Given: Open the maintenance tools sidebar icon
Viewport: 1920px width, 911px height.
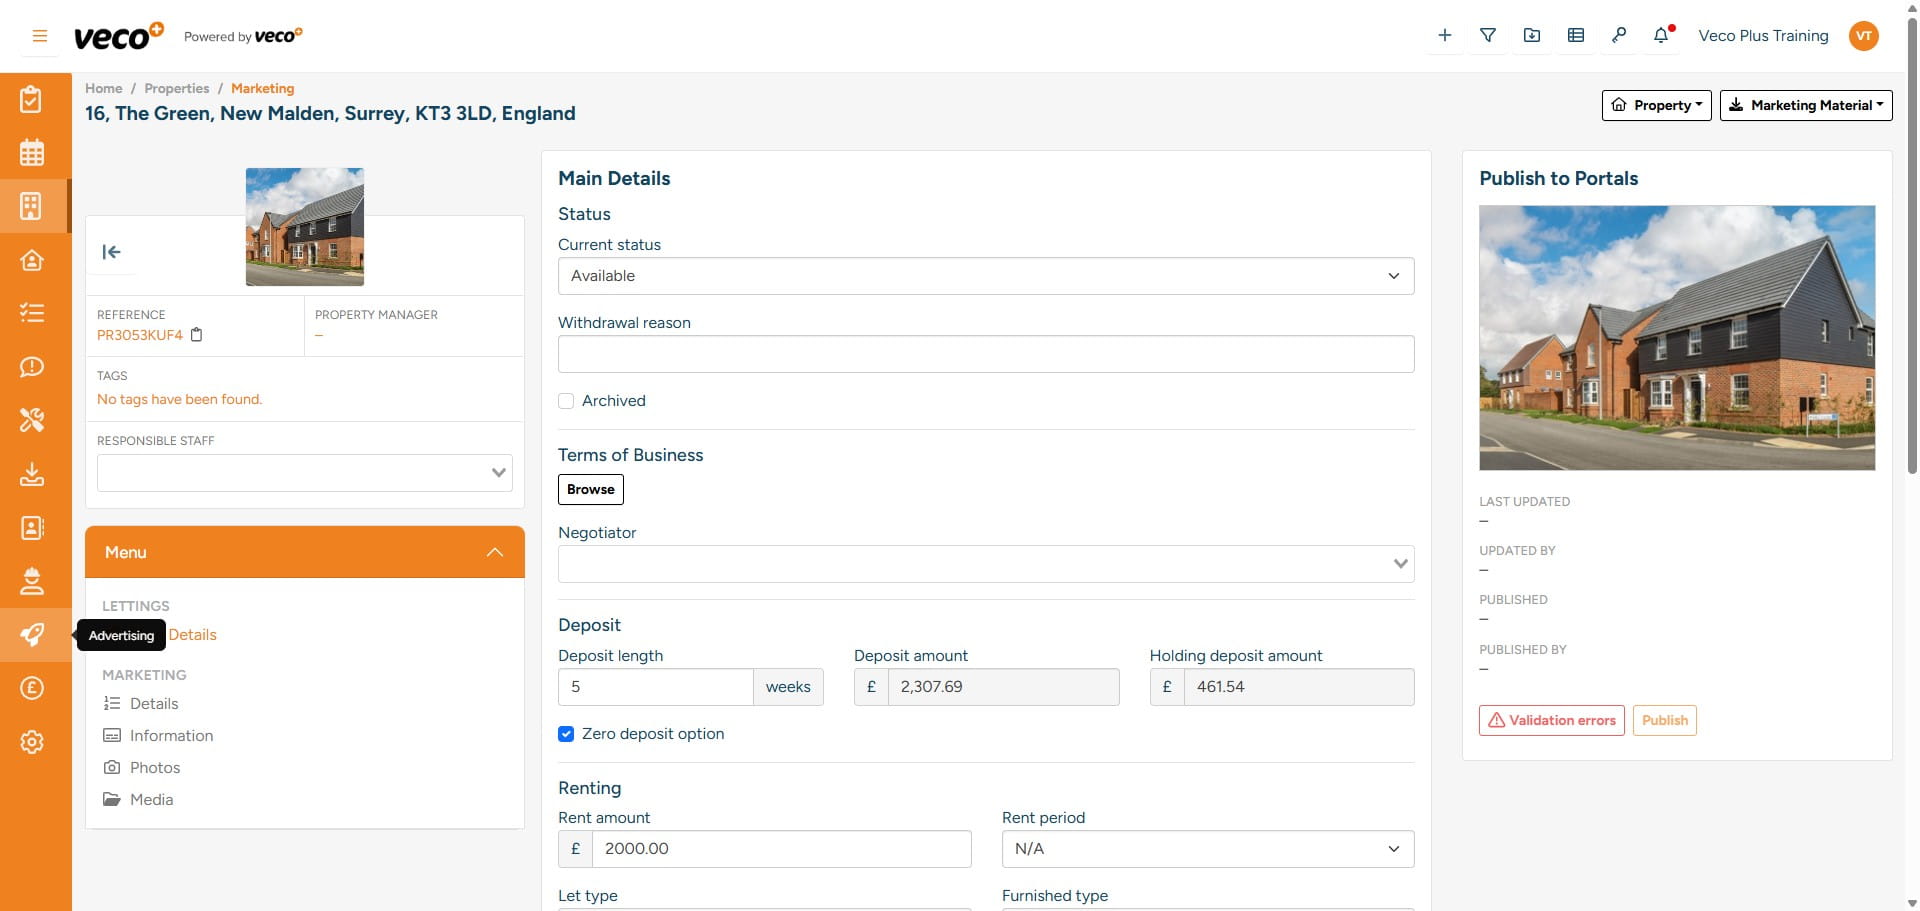Looking at the screenshot, I should click(32, 420).
